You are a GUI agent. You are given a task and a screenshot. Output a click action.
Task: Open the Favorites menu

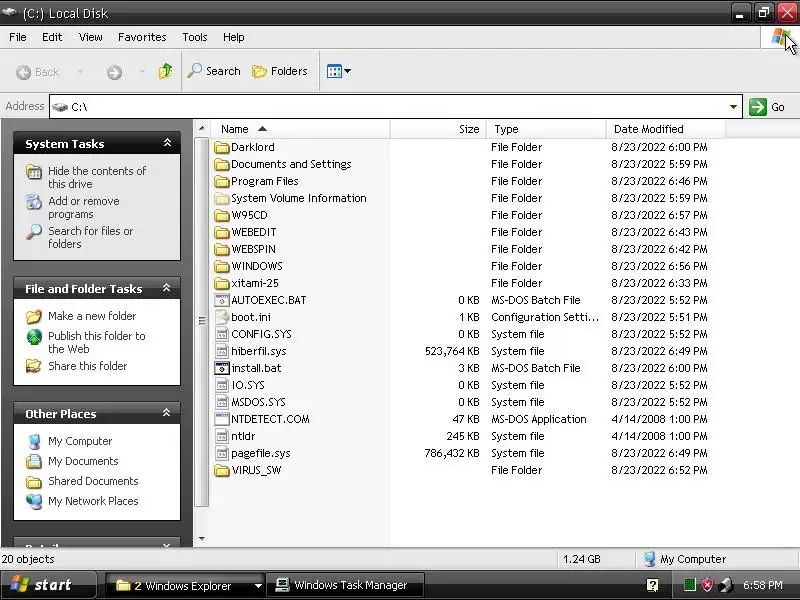tap(142, 37)
